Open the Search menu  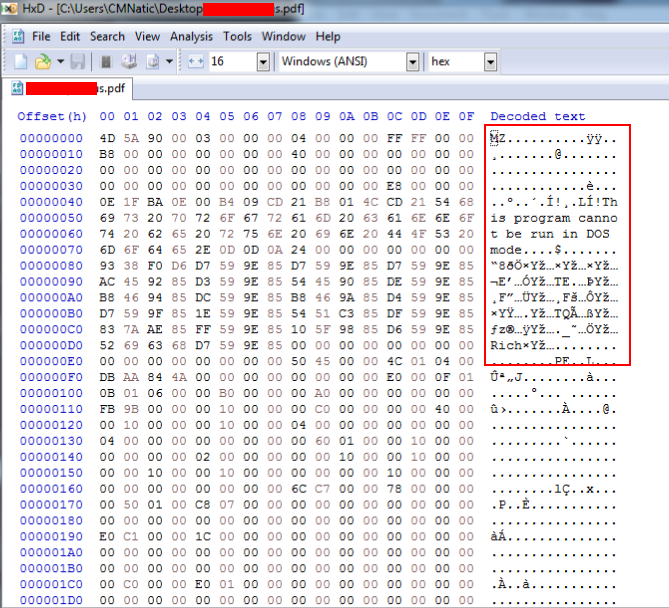[x=107, y=37]
